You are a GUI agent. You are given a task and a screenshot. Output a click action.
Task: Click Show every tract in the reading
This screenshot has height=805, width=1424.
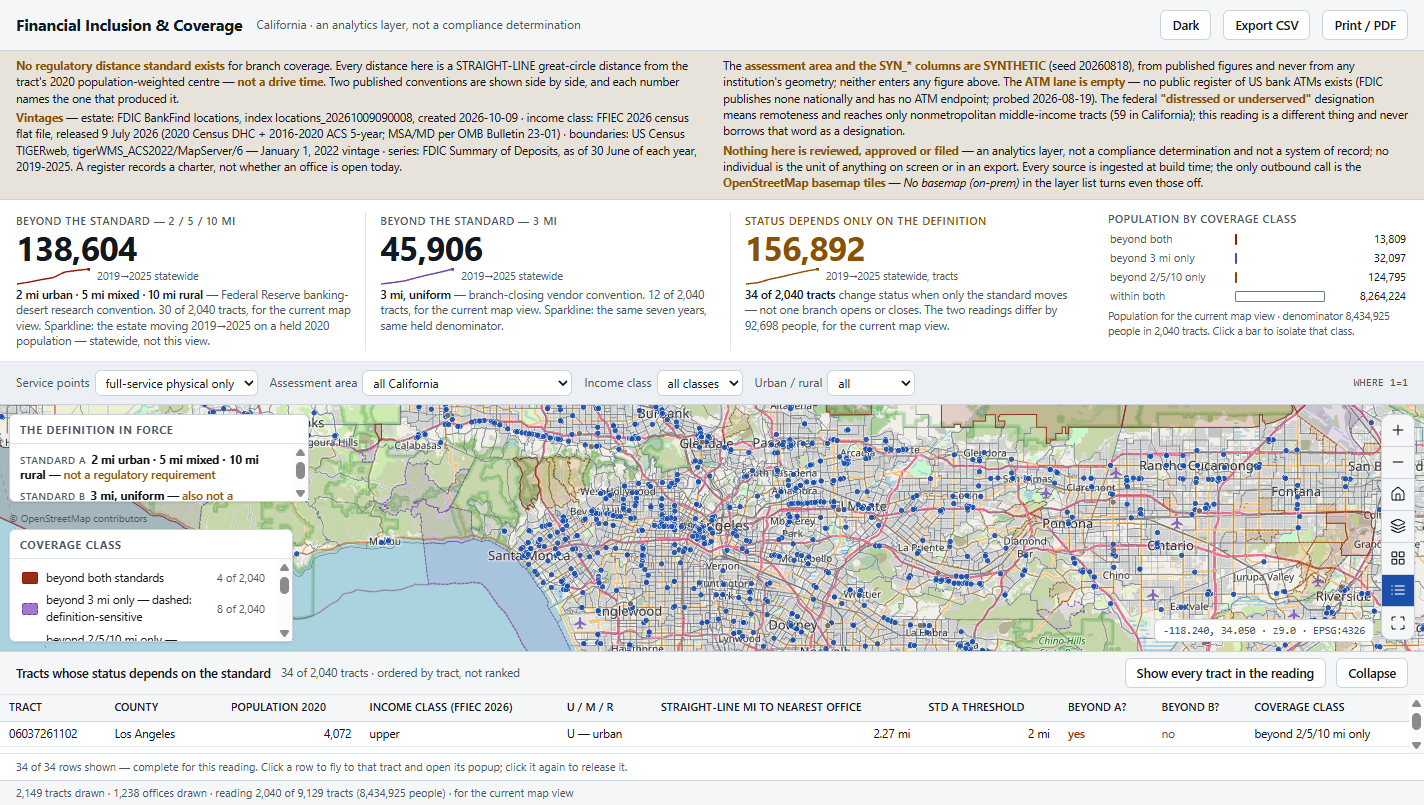[x=1225, y=673]
